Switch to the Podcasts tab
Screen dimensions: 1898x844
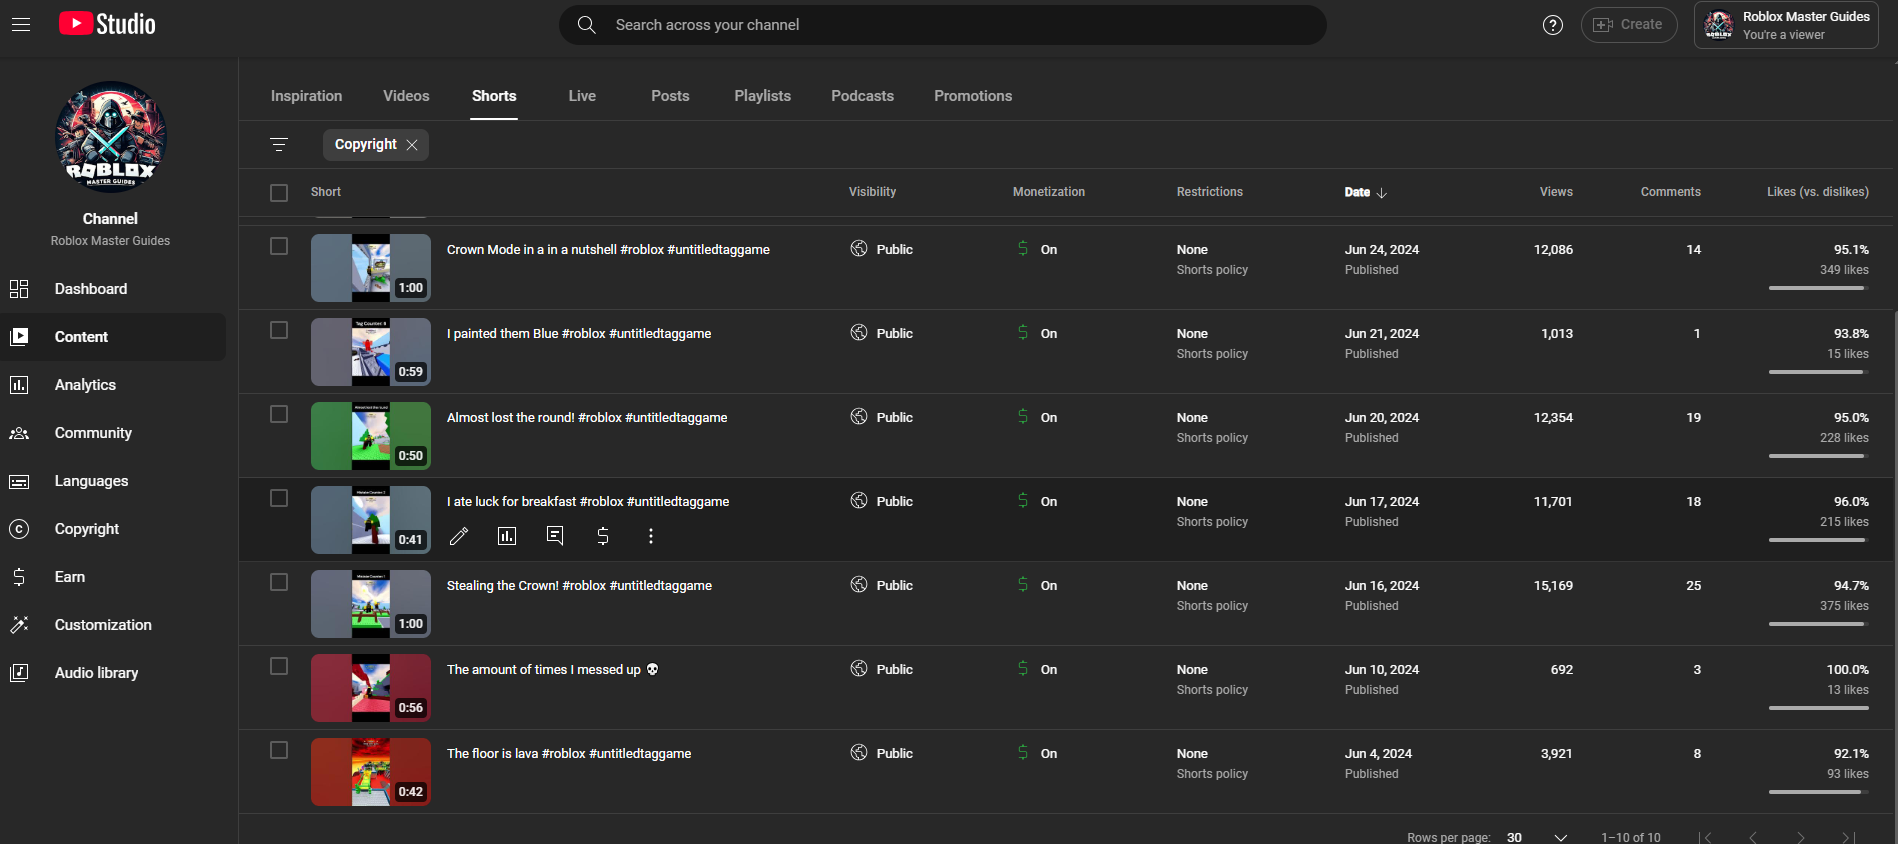point(862,96)
